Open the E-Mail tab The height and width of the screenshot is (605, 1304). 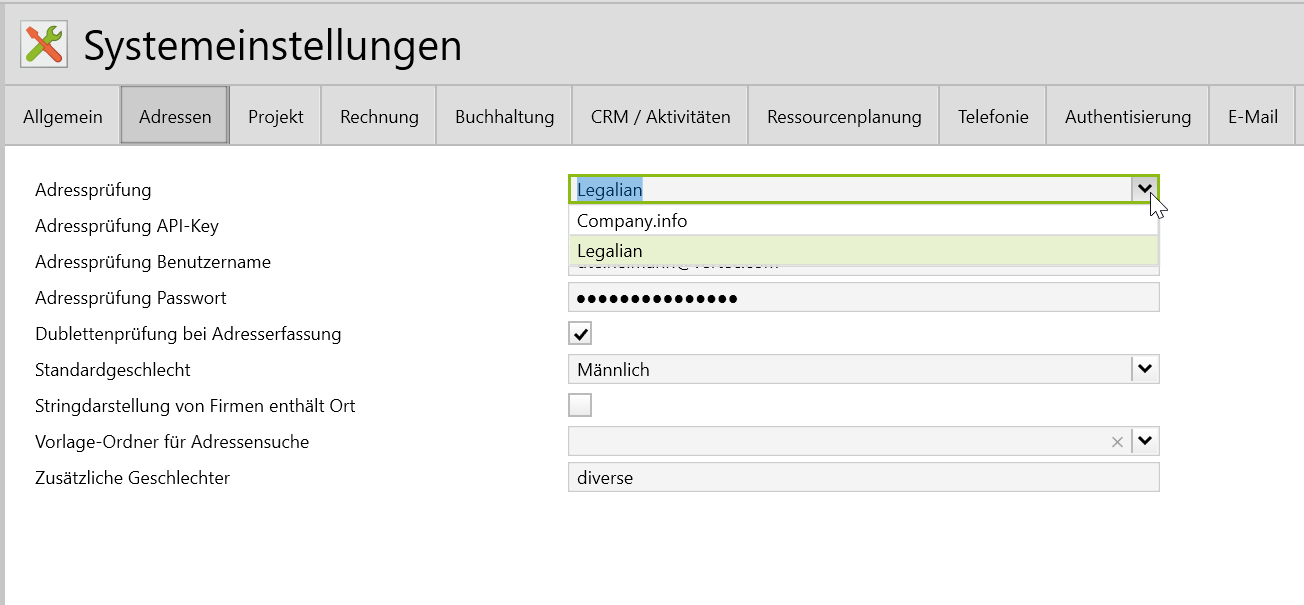[1253, 117]
